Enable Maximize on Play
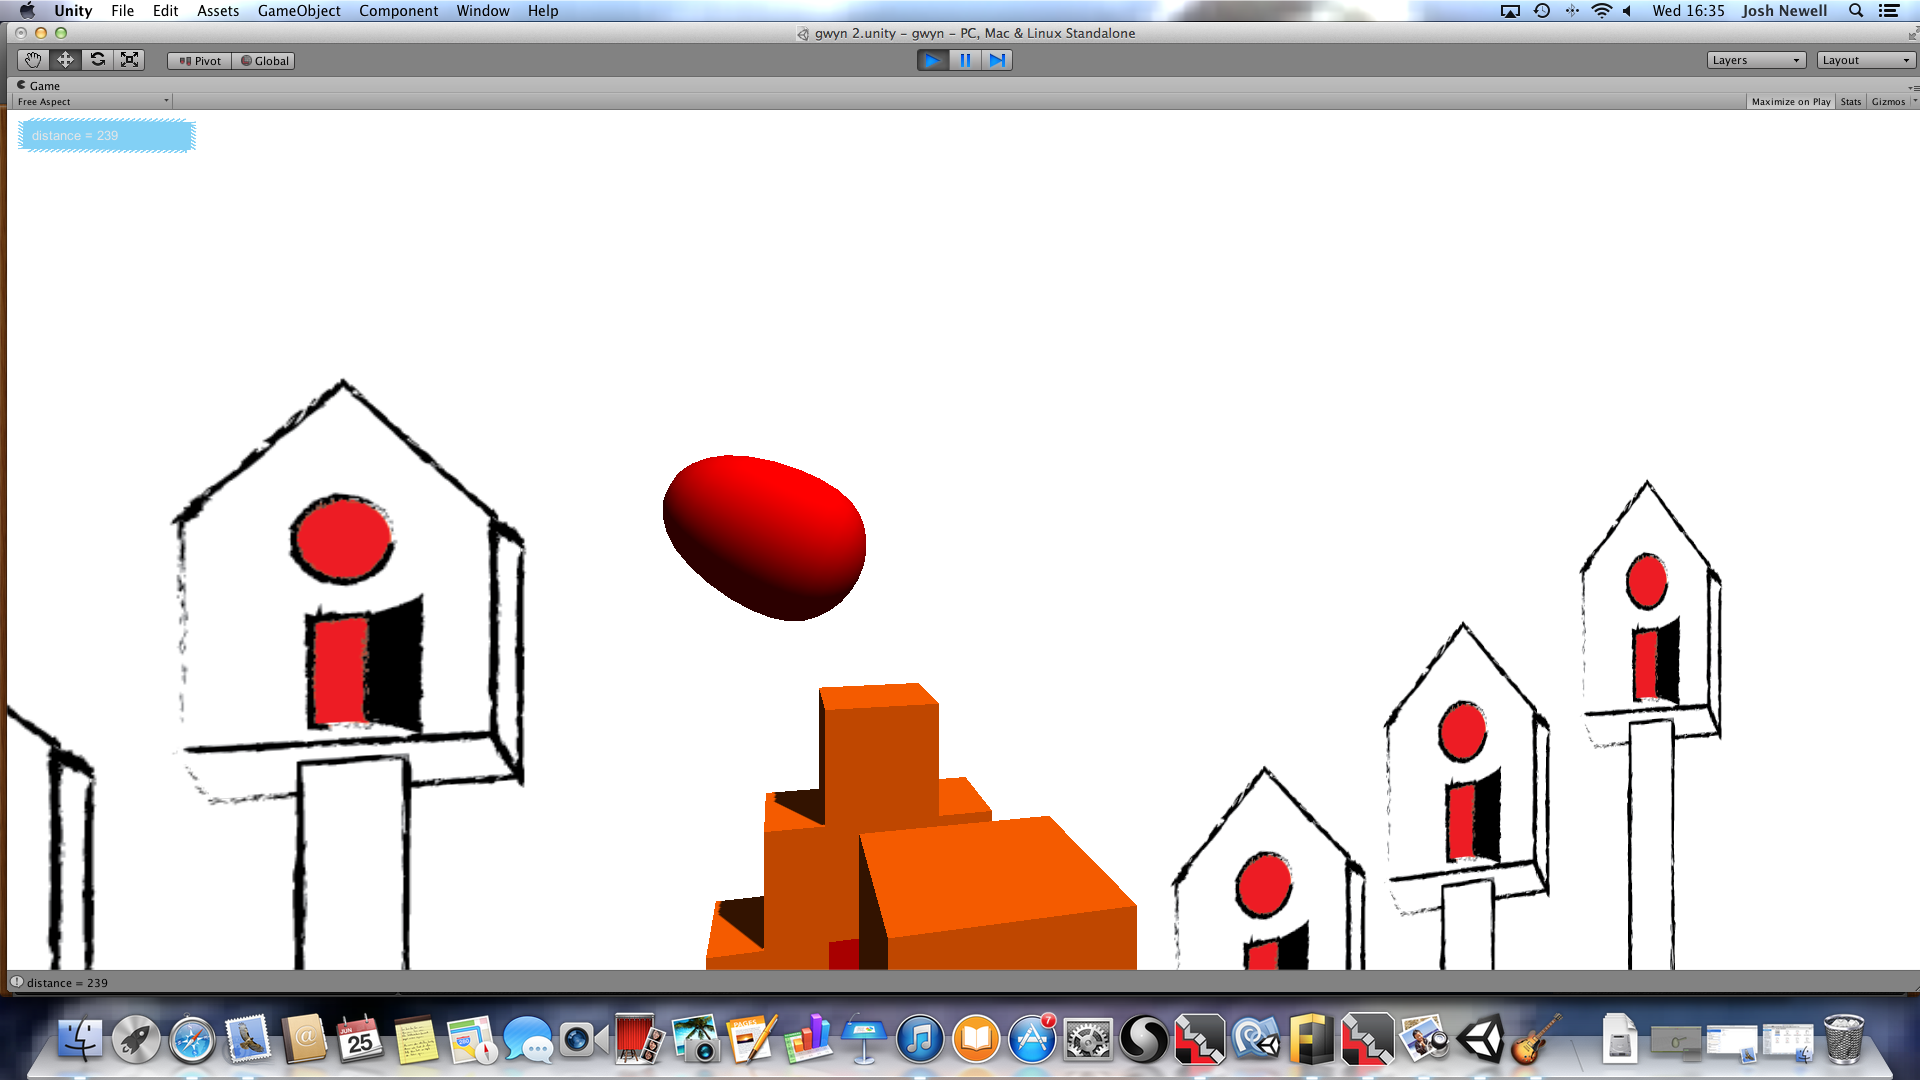The width and height of the screenshot is (1920, 1080). 1790,102
